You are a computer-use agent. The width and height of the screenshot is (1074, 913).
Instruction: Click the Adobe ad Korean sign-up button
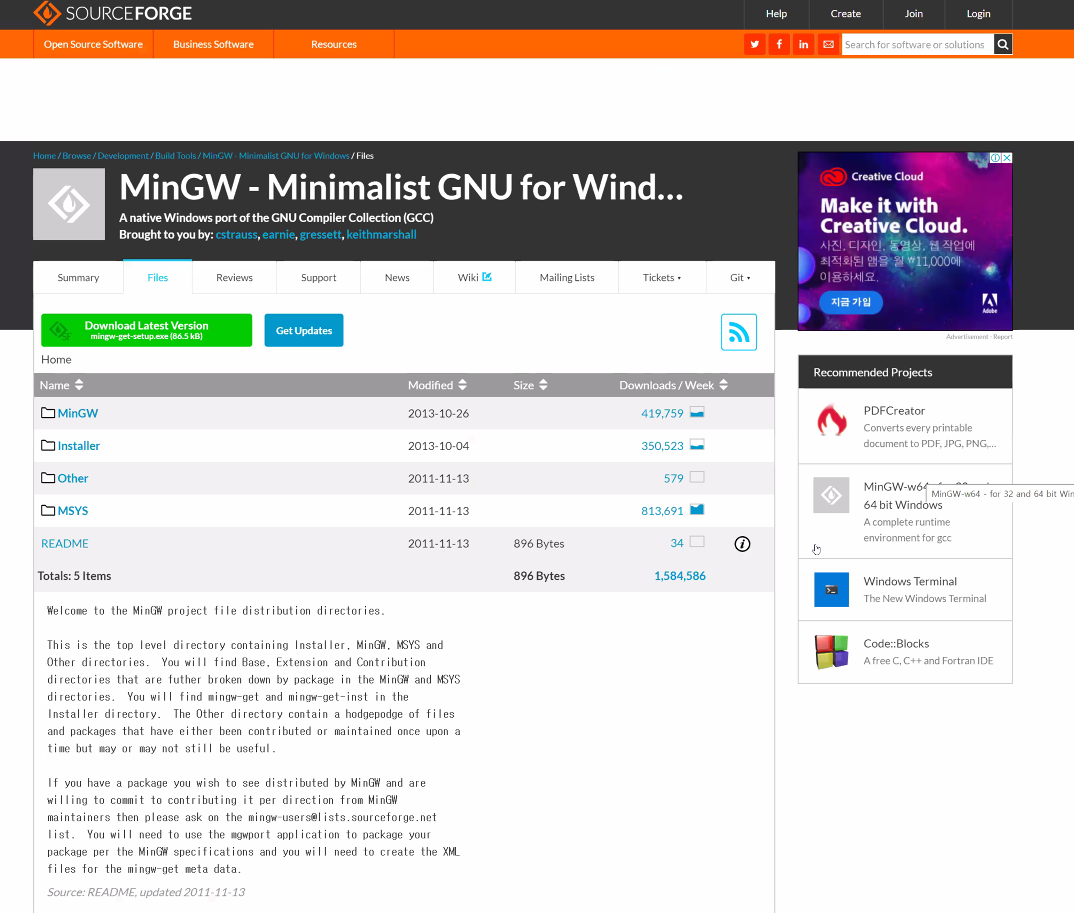851,302
